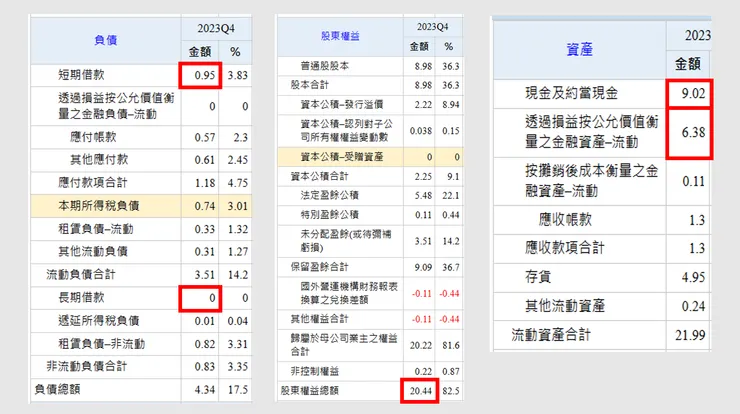Viewport: 740px width, 414px height.
Task: Select the 9.02 amount for 現金及約當現金
Action: tap(693, 93)
